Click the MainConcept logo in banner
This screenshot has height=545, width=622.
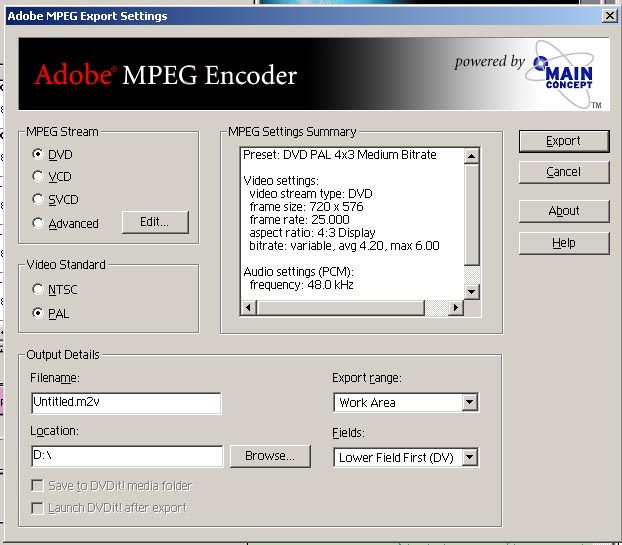tap(563, 75)
